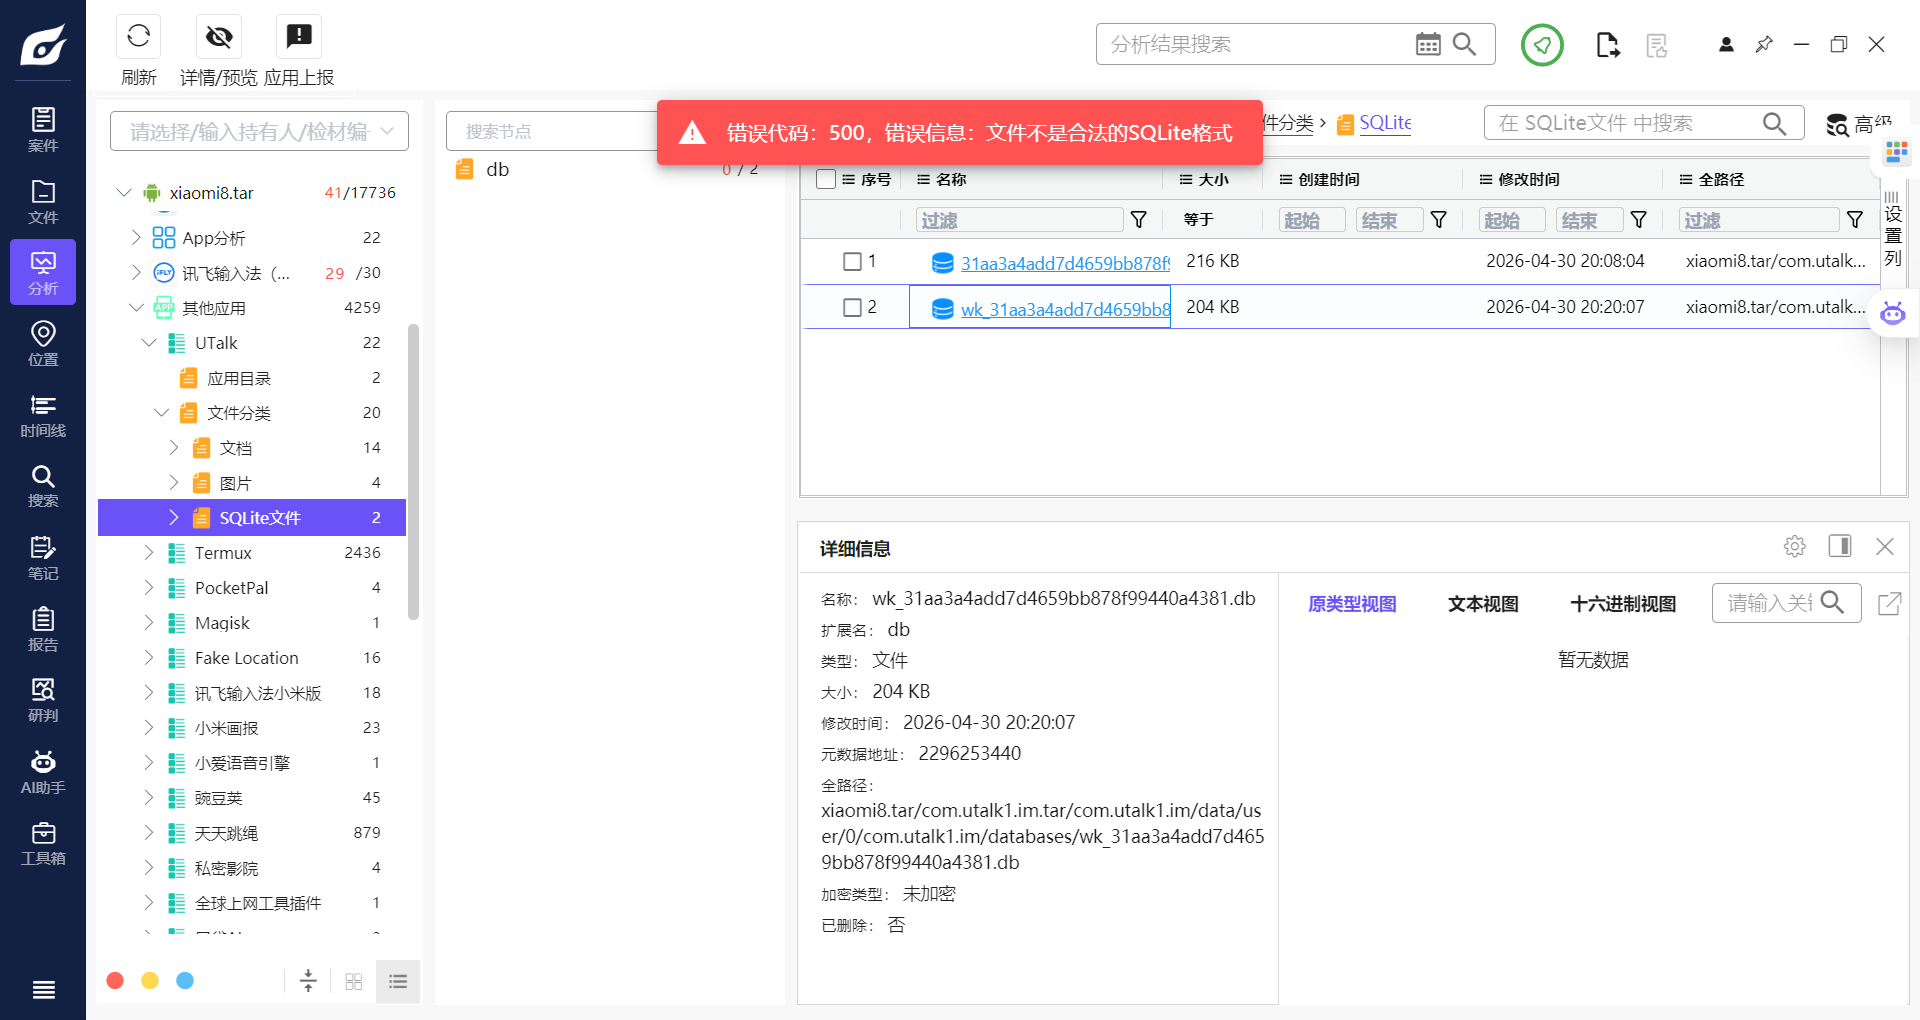The width and height of the screenshot is (1920, 1020).
Task: Open detail view in external window icon
Action: pos(1889,603)
